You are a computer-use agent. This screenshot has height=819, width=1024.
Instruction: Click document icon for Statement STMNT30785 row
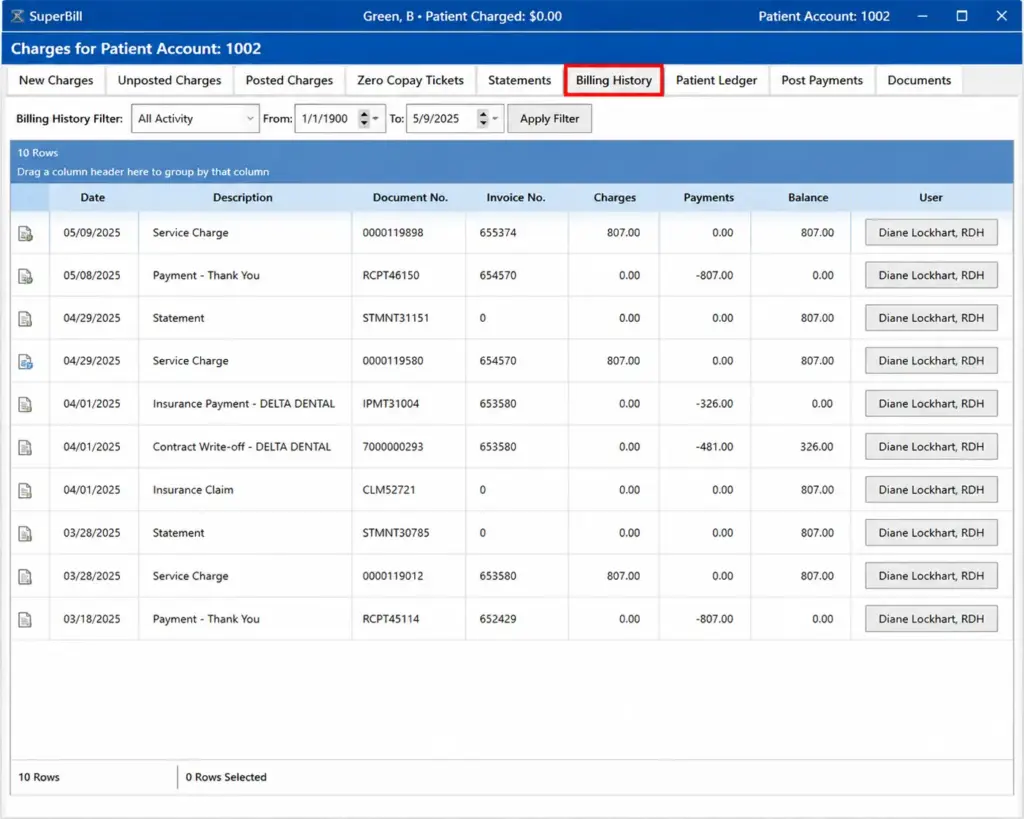[x=25, y=534]
